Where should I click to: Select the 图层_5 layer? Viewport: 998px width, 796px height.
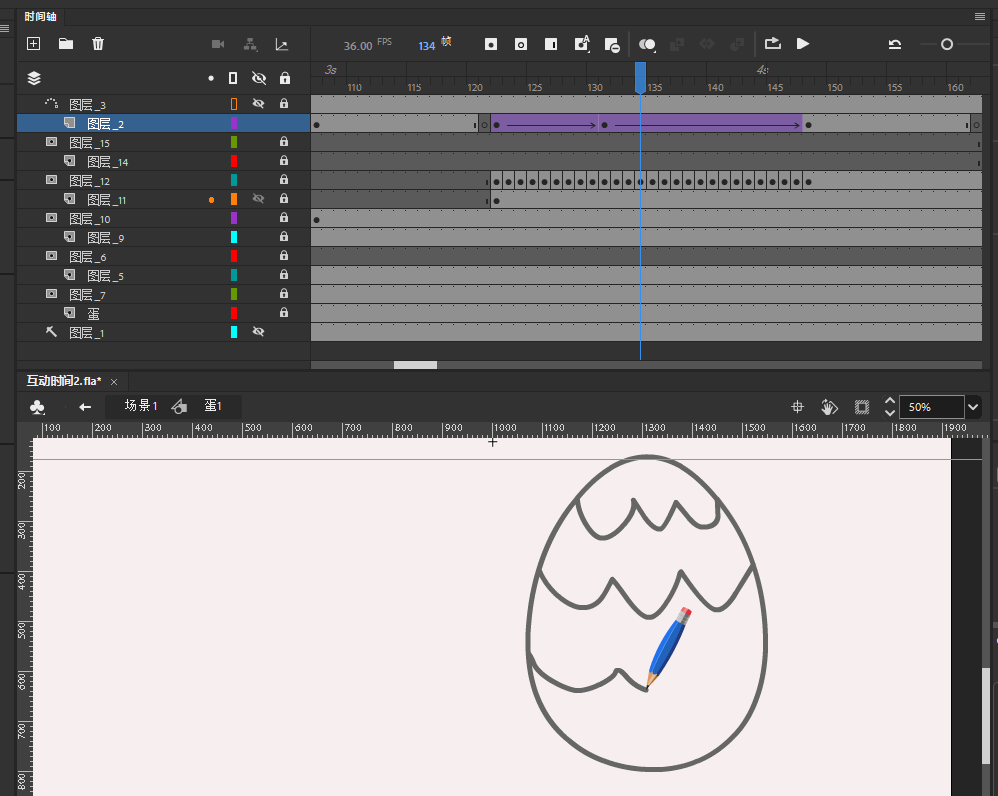pyautogui.click(x=106, y=276)
